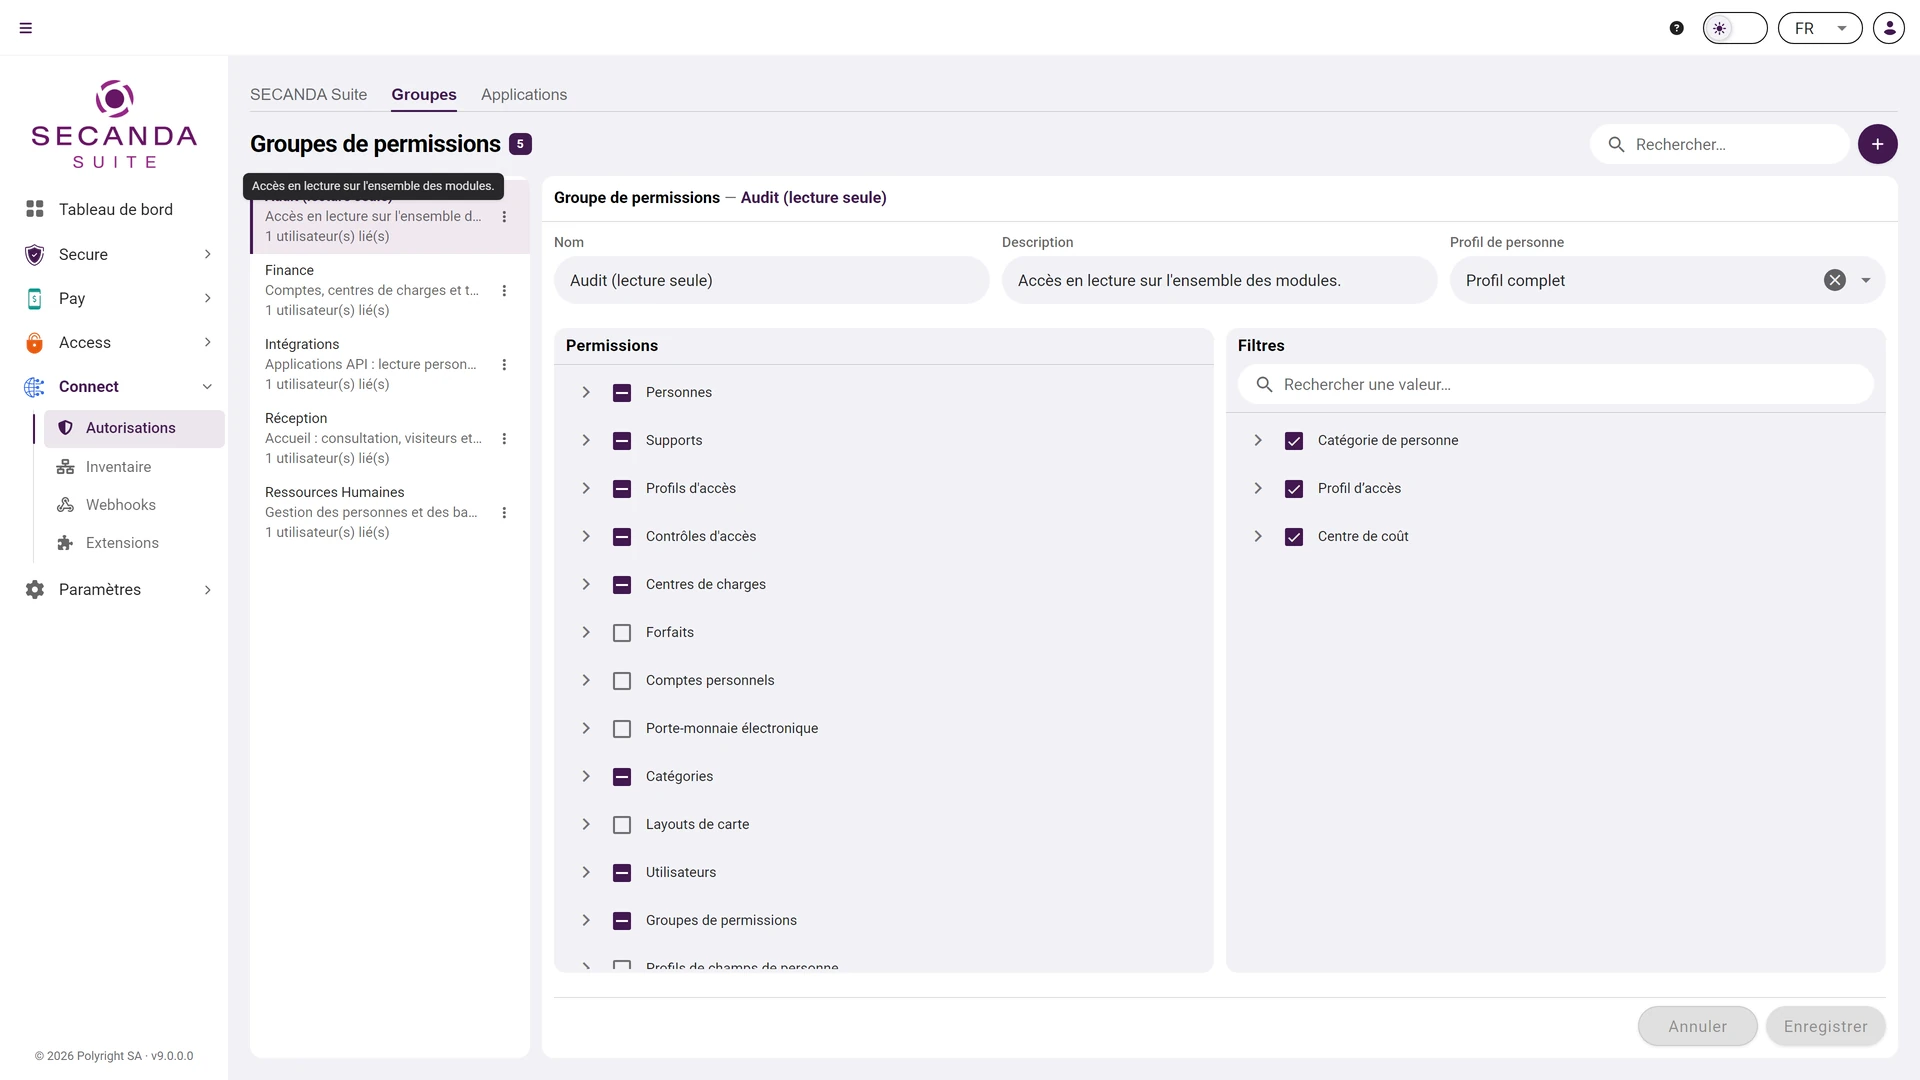Open the Autorisations menu item
Image resolution: width=1920 pixels, height=1080 pixels.
click(x=134, y=428)
